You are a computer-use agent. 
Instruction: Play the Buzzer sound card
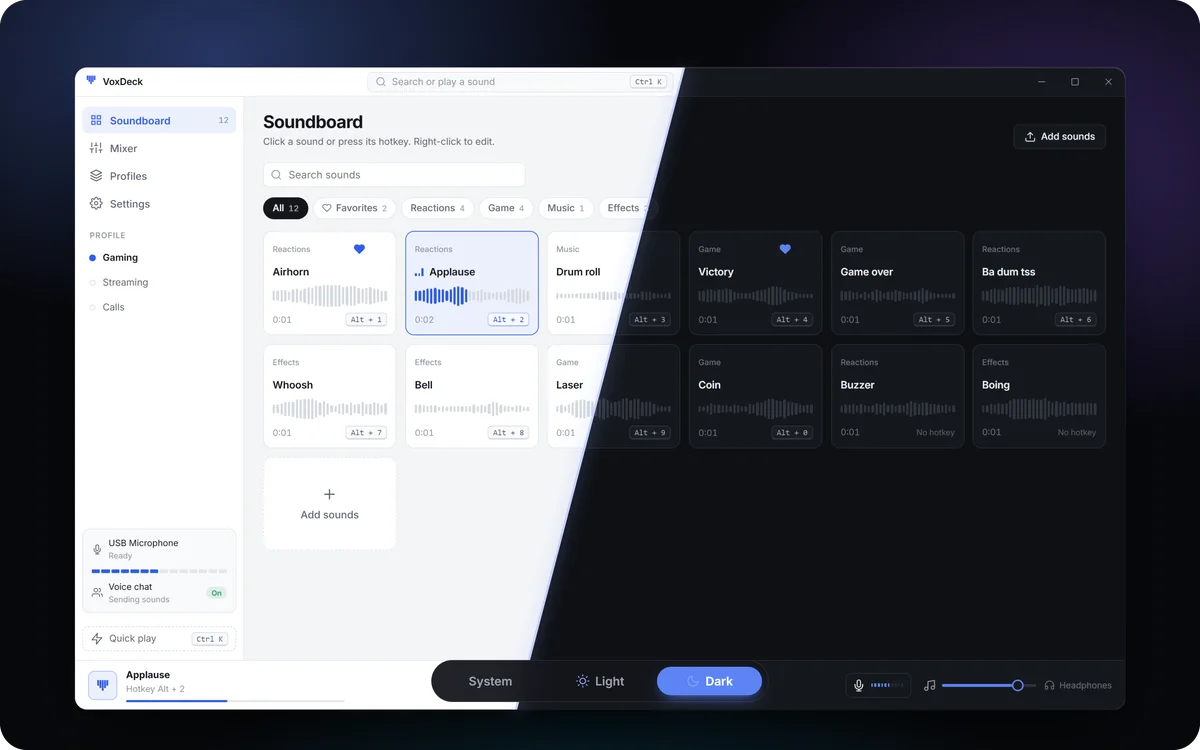[x=897, y=396]
